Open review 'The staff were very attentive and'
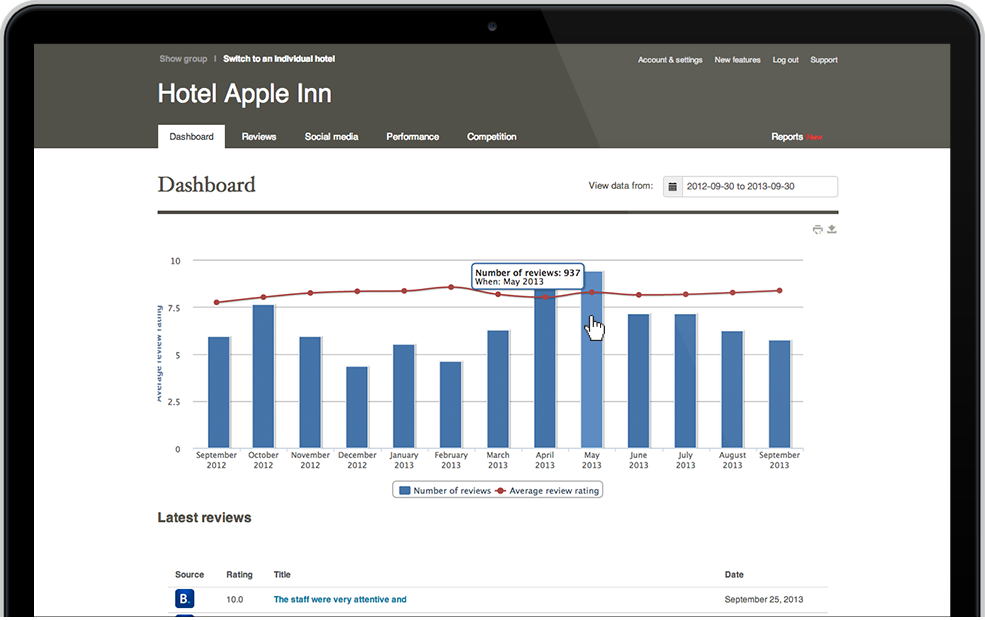 [x=340, y=600]
